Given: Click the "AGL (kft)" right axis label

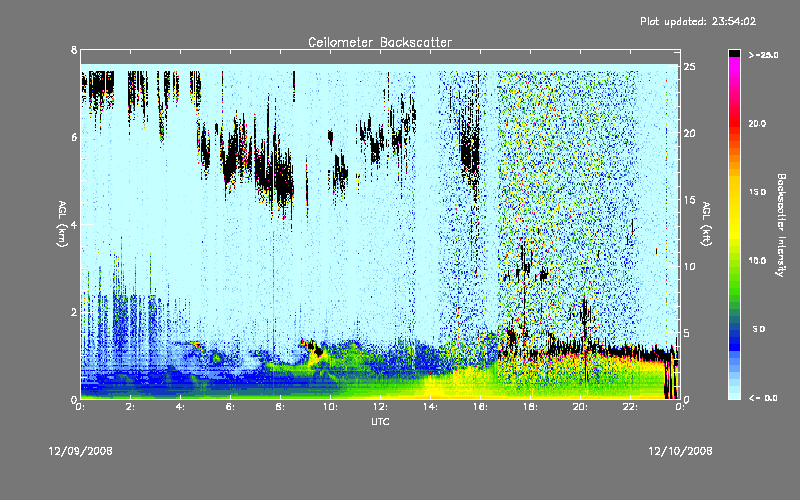Looking at the screenshot, I should click(x=707, y=224).
